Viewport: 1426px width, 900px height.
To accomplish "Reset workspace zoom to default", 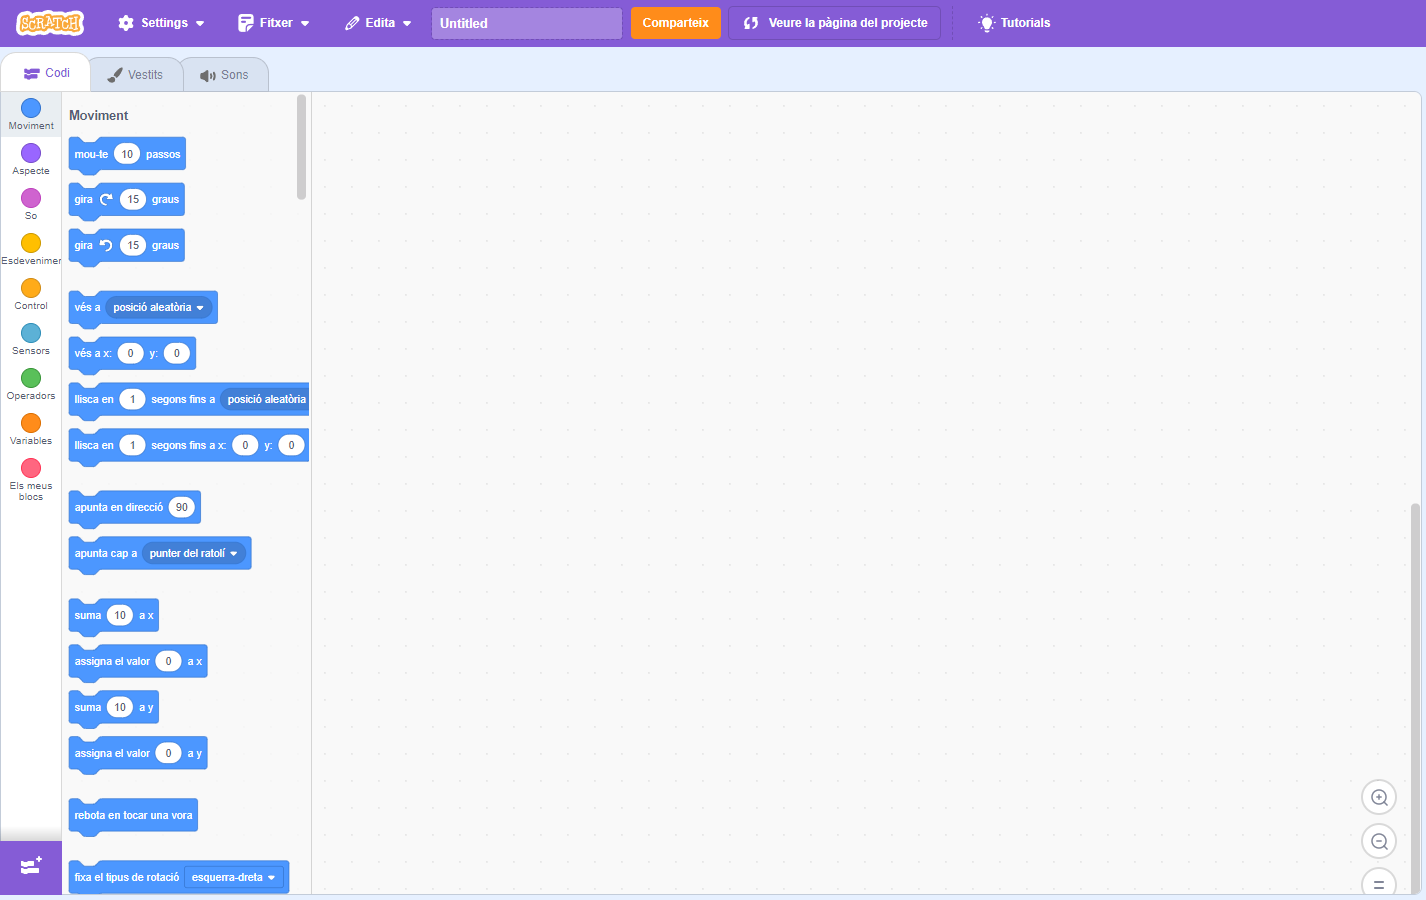I will pos(1379,884).
